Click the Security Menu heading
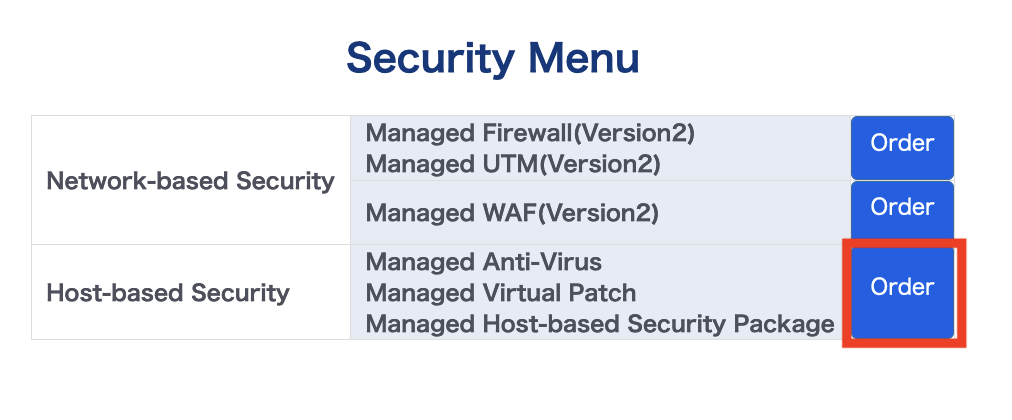Screen dimensions: 1012x420 [492, 58]
